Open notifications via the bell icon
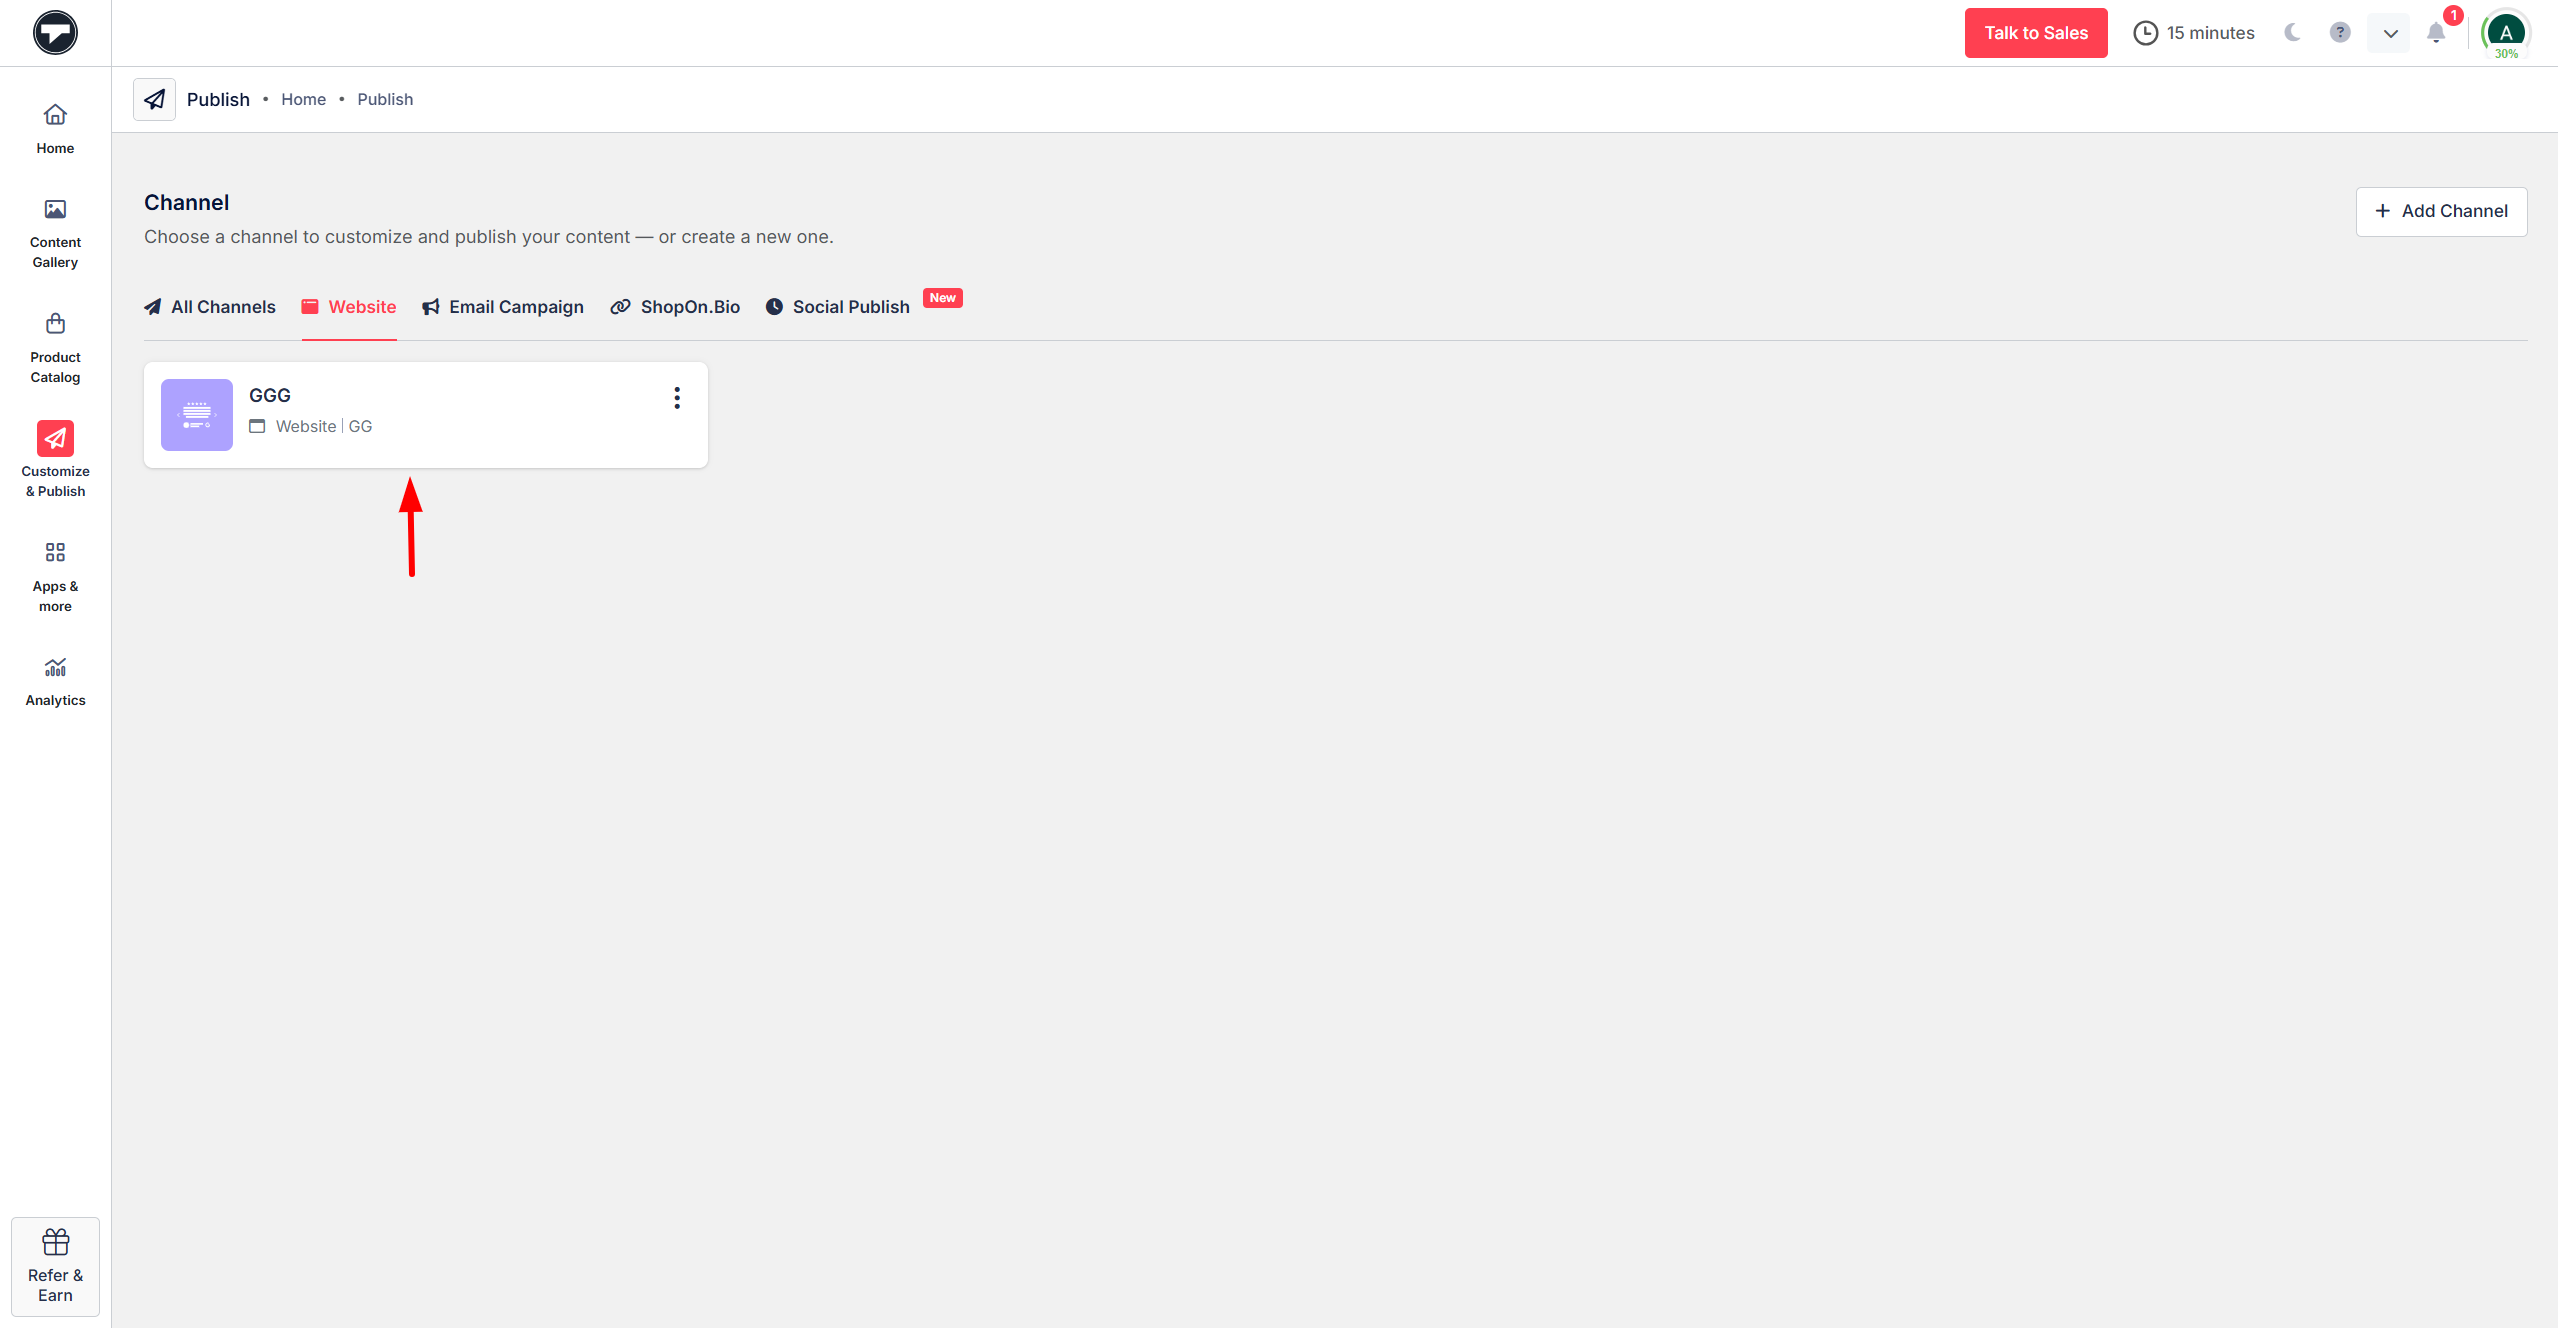The width and height of the screenshot is (2558, 1328). [2435, 33]
